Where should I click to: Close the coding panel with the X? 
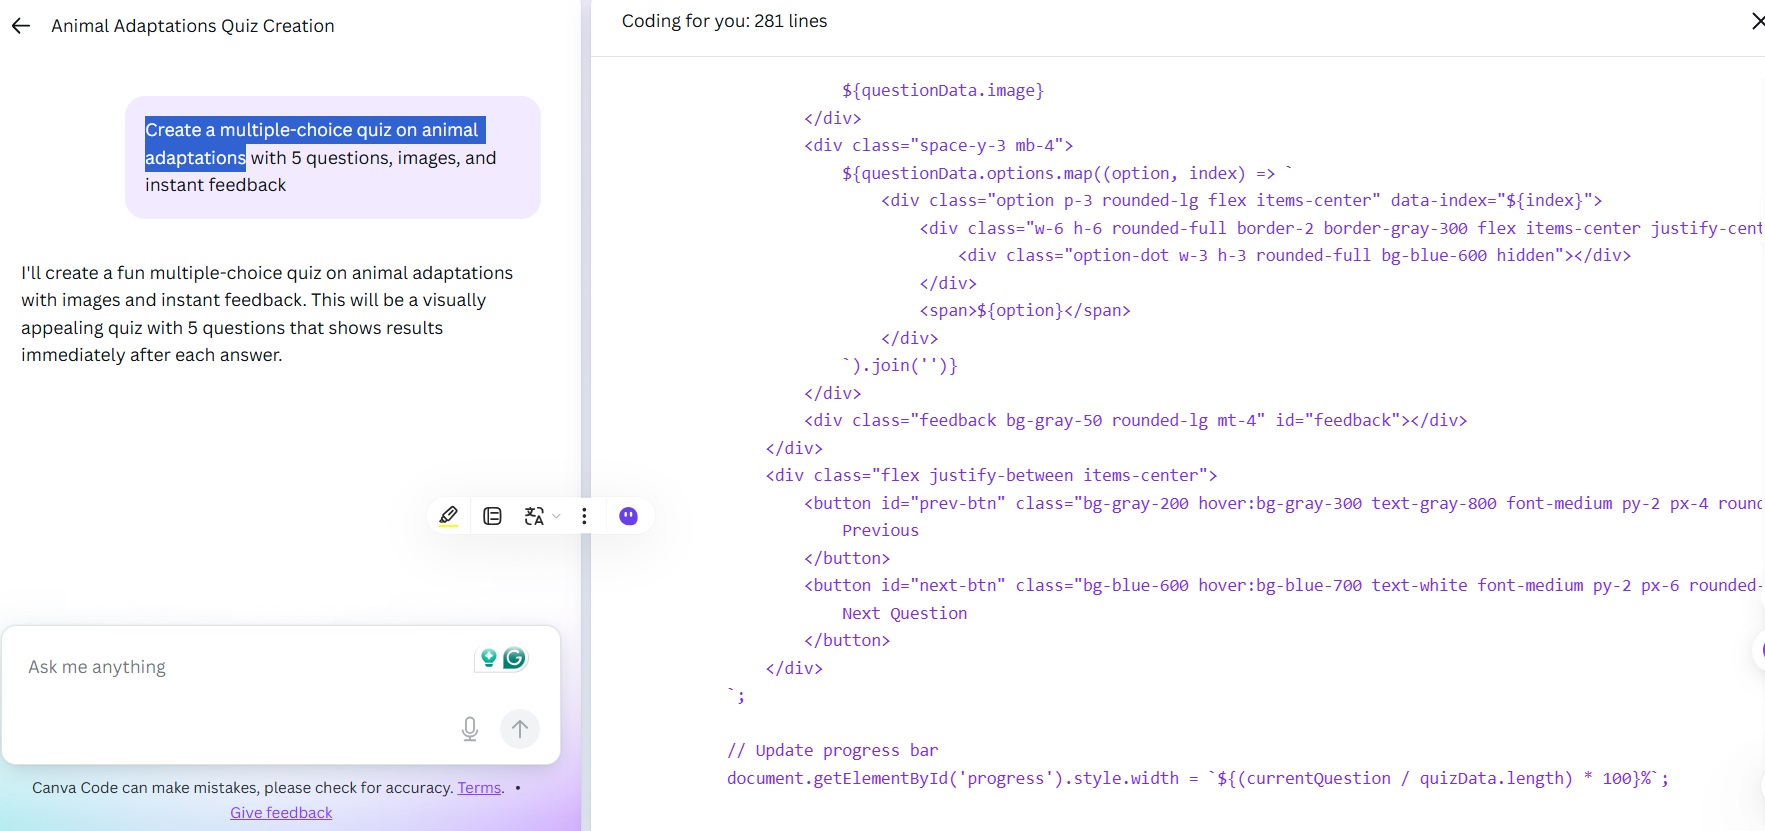click(1757, 21)
